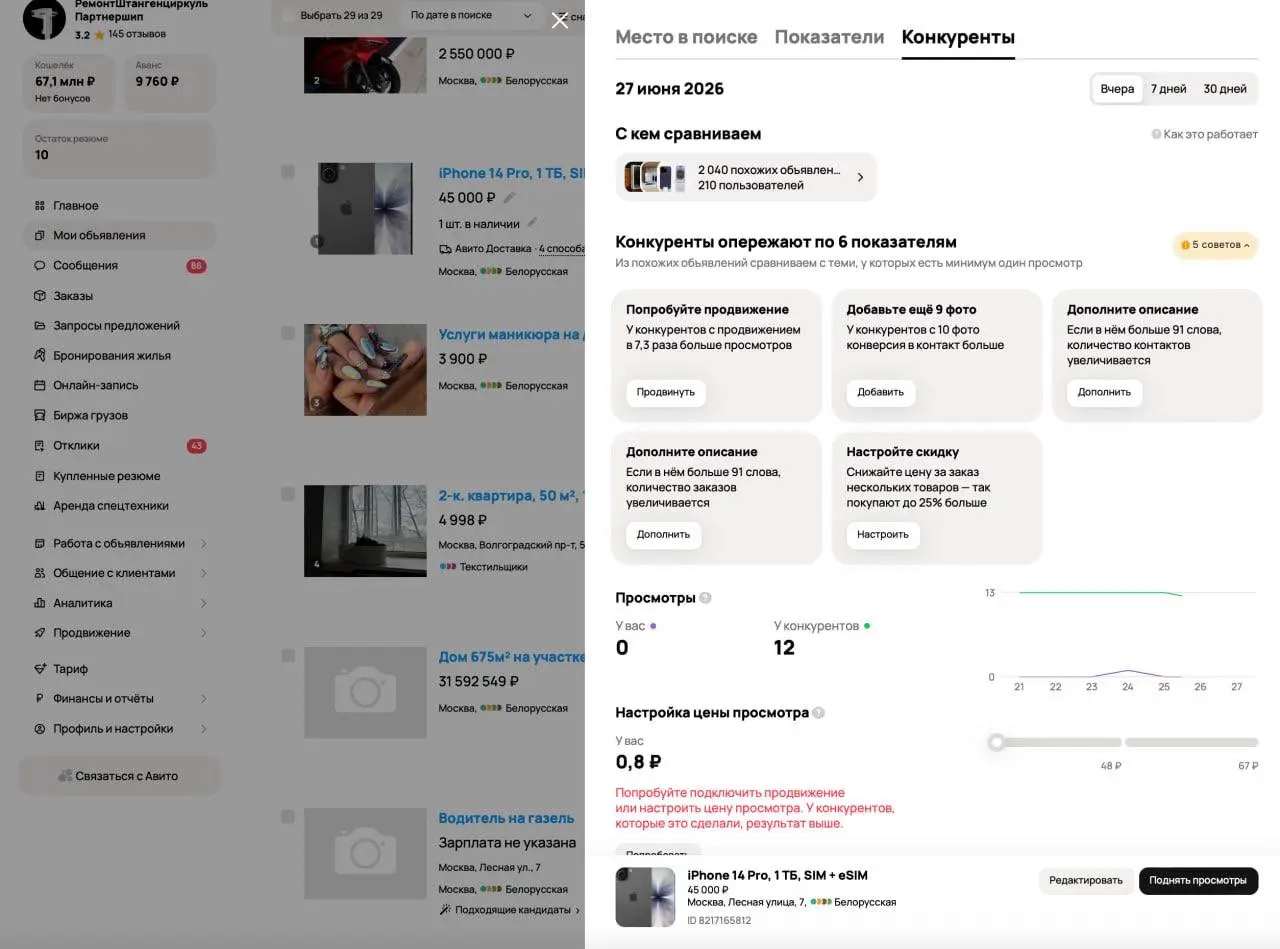Tick checkbox for Дом 675м² listing

(288, 656)
